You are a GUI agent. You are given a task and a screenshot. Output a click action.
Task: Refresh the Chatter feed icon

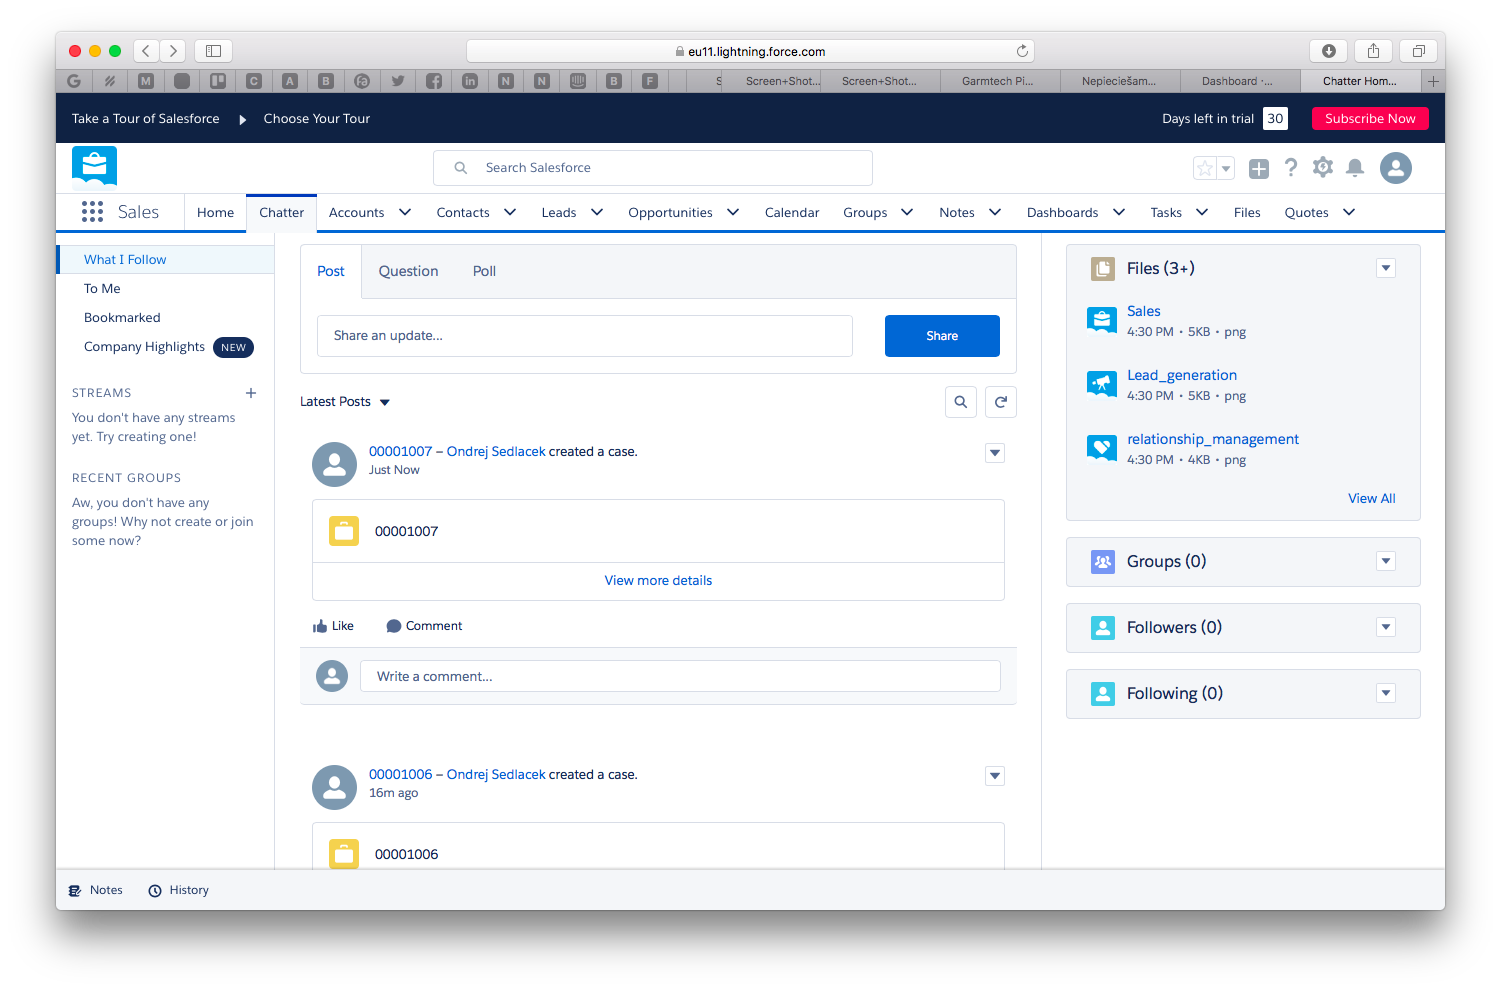(1000, 401)
